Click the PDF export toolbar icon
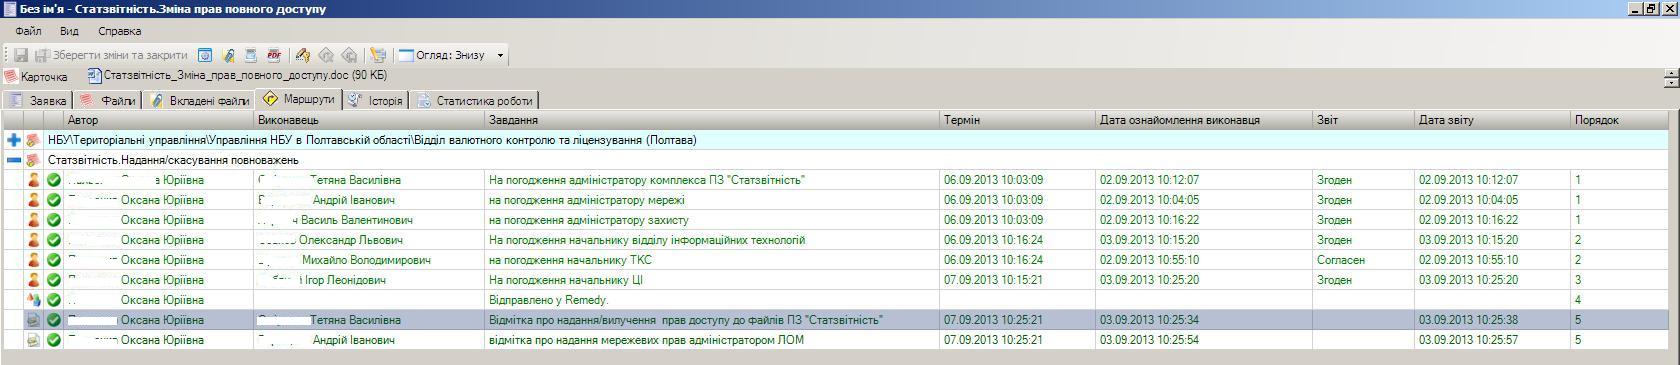 coord(273,55)
